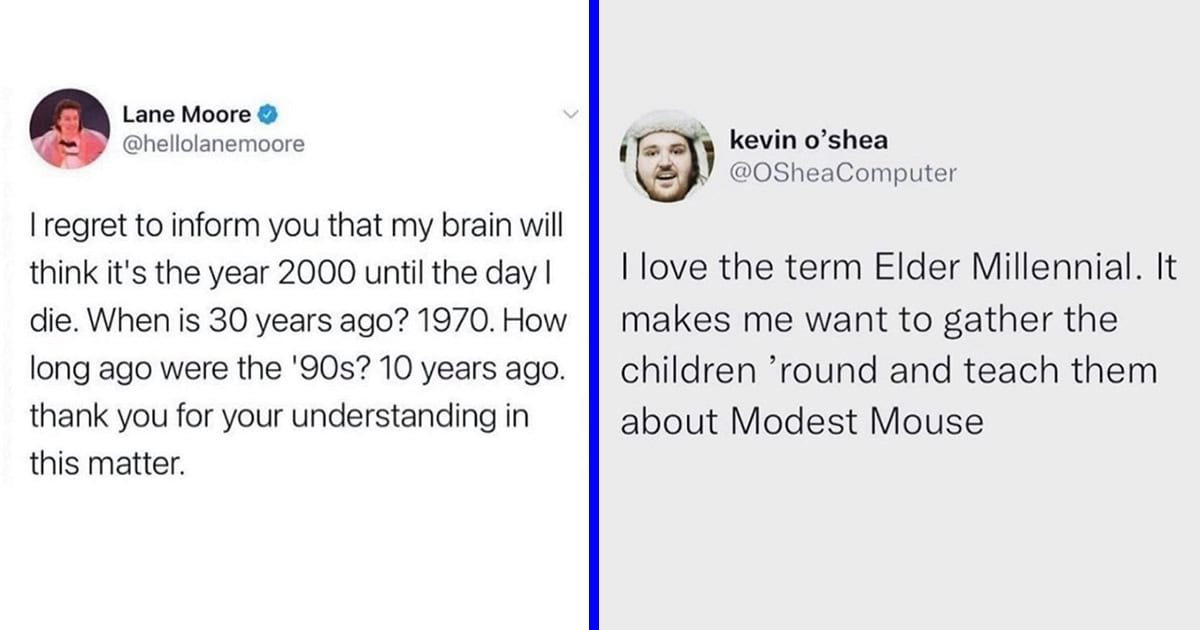The height and width of the screenshot is (630, 1200).
Task: Tap the verification checkmark beside the display name
Action: pyautogui.click(x=266, y=113)
